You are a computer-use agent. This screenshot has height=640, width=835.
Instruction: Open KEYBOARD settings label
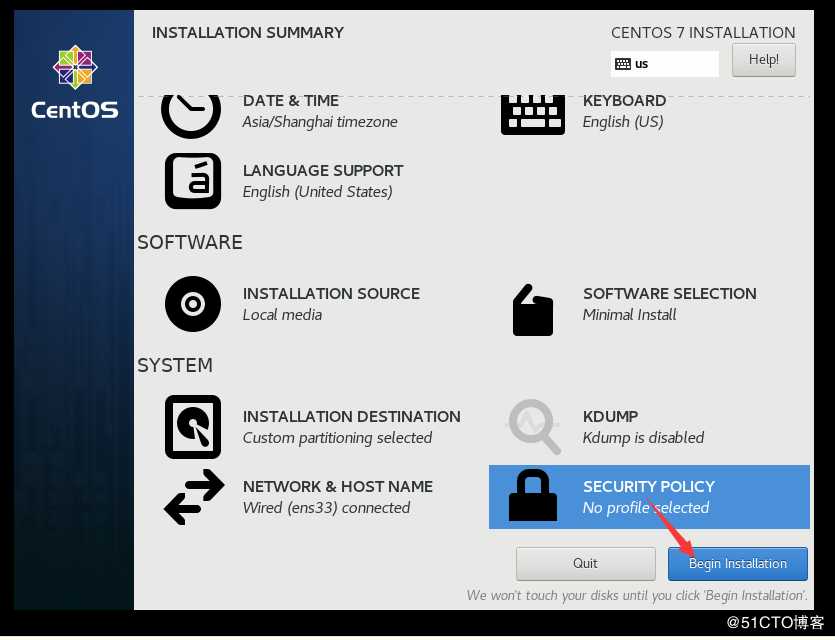pyautogui.click(x=624, y=101)
